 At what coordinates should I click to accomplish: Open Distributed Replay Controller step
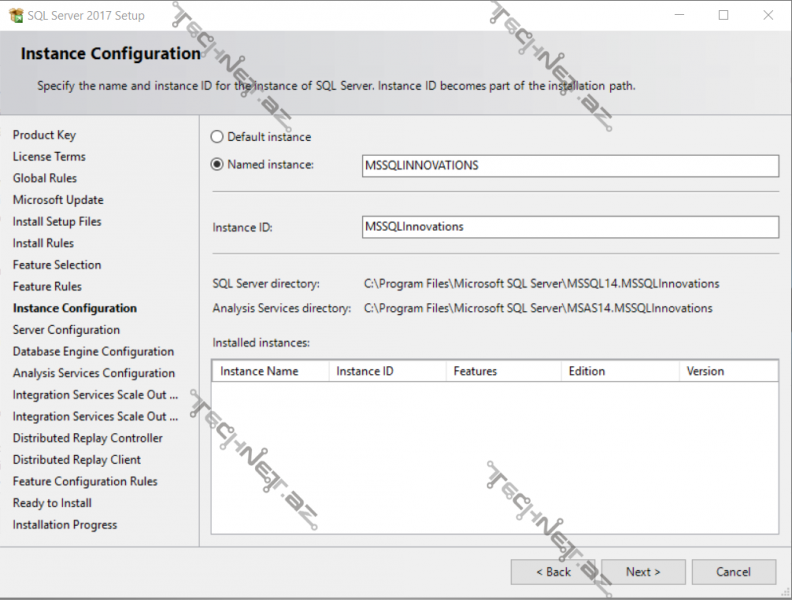click(87, 438)
